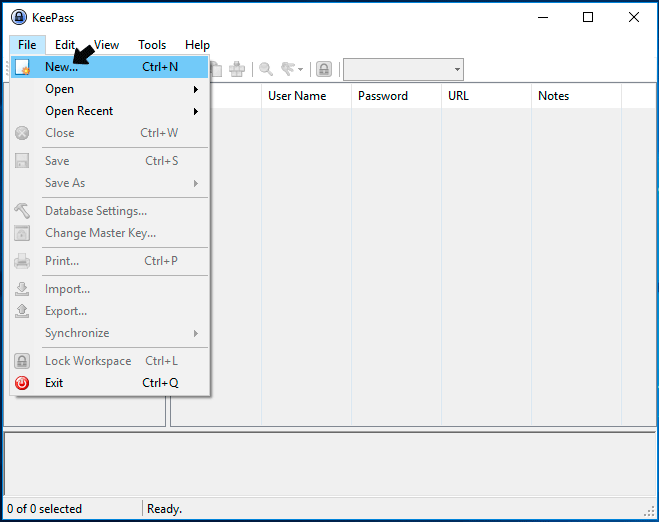Sort by the Password column header
The width and height of the screenshot is (659, 522).
[x=396, y=96]
